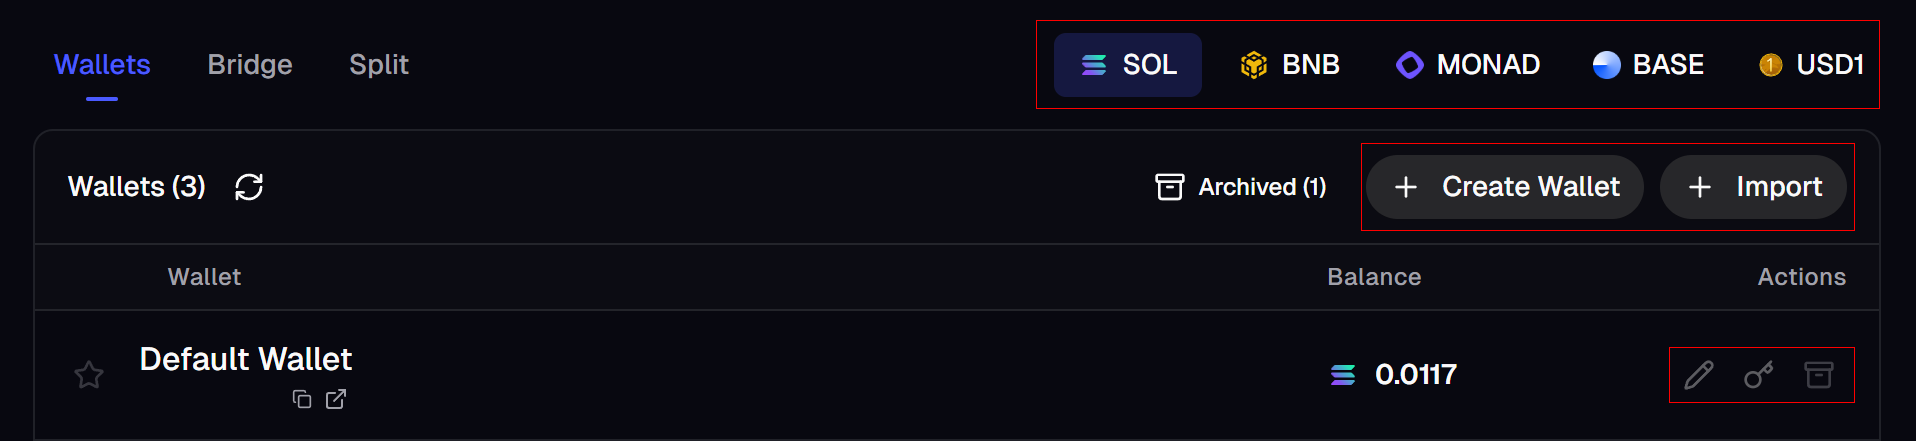Viewport: 1916px width, 441px height.
Task: Click the Default Wallet name
Action: [246, 359]
